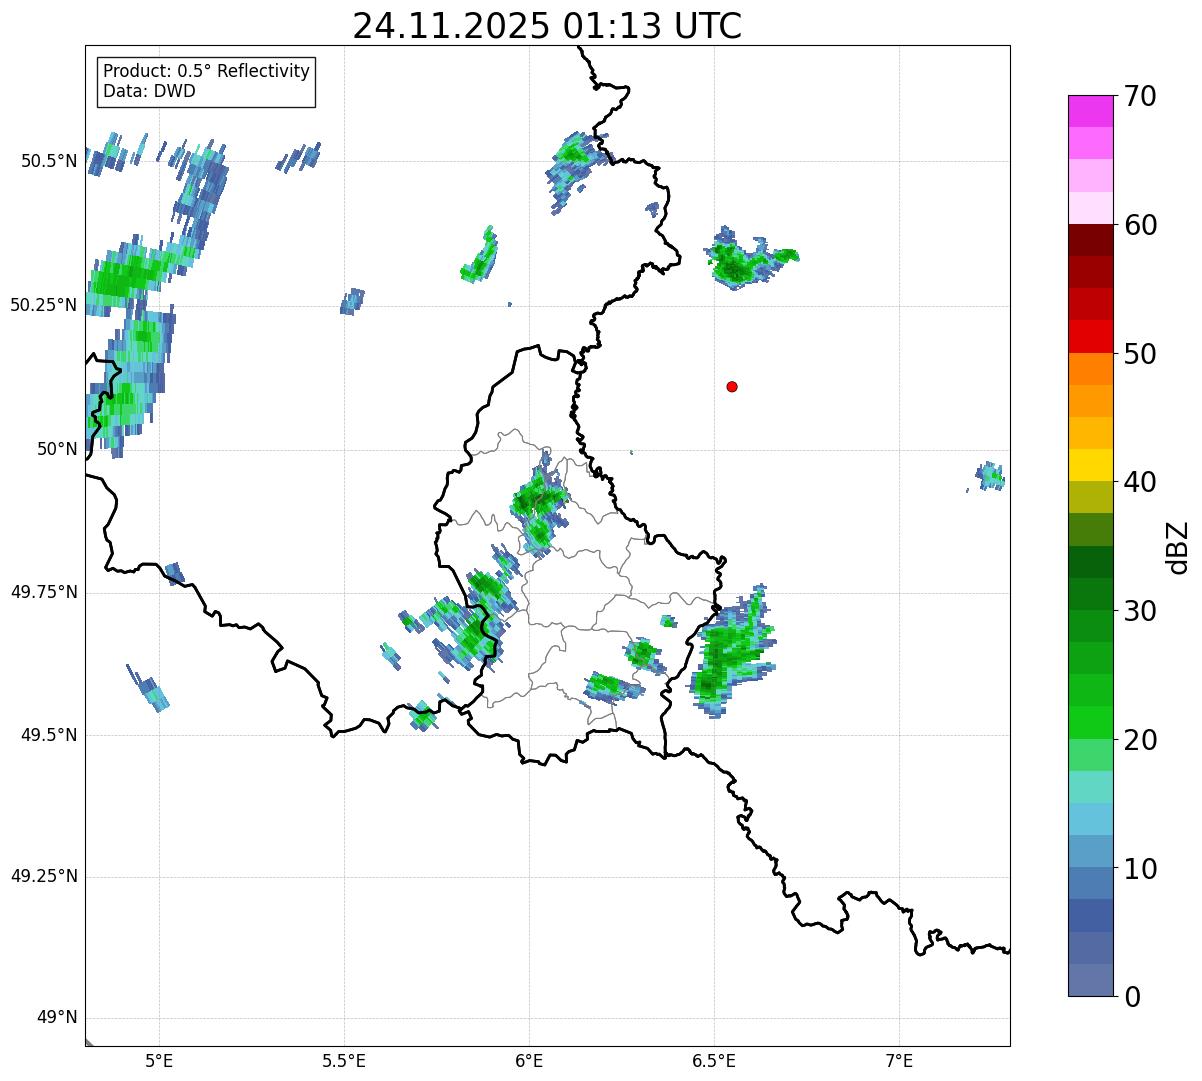Click the colorbar tick label "30"
The height and width of the screenshot is (1081, 1202).
pyautogui.click(x=1140, y=611)
